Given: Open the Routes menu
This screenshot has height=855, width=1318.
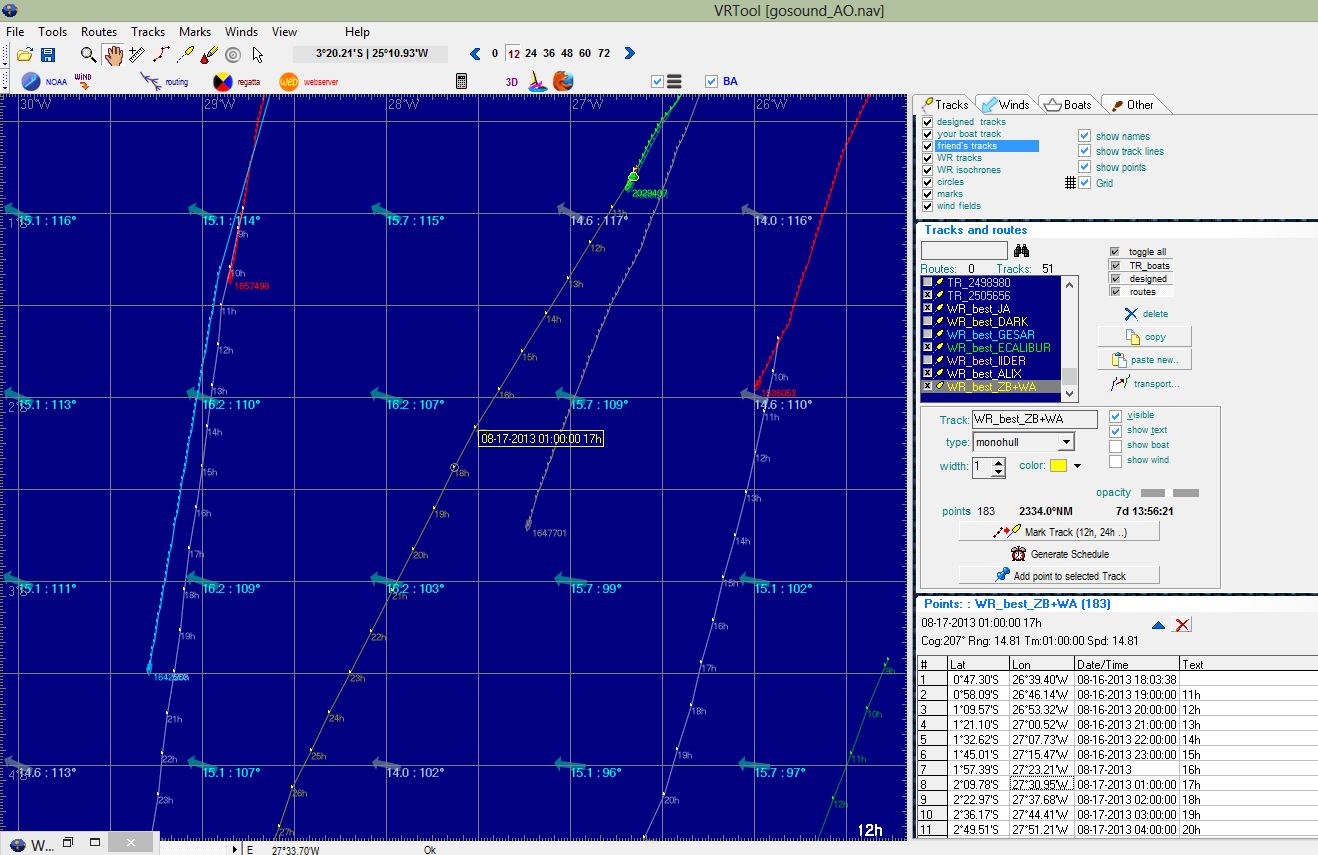Looking at the screenshot, I should point(99,32).
